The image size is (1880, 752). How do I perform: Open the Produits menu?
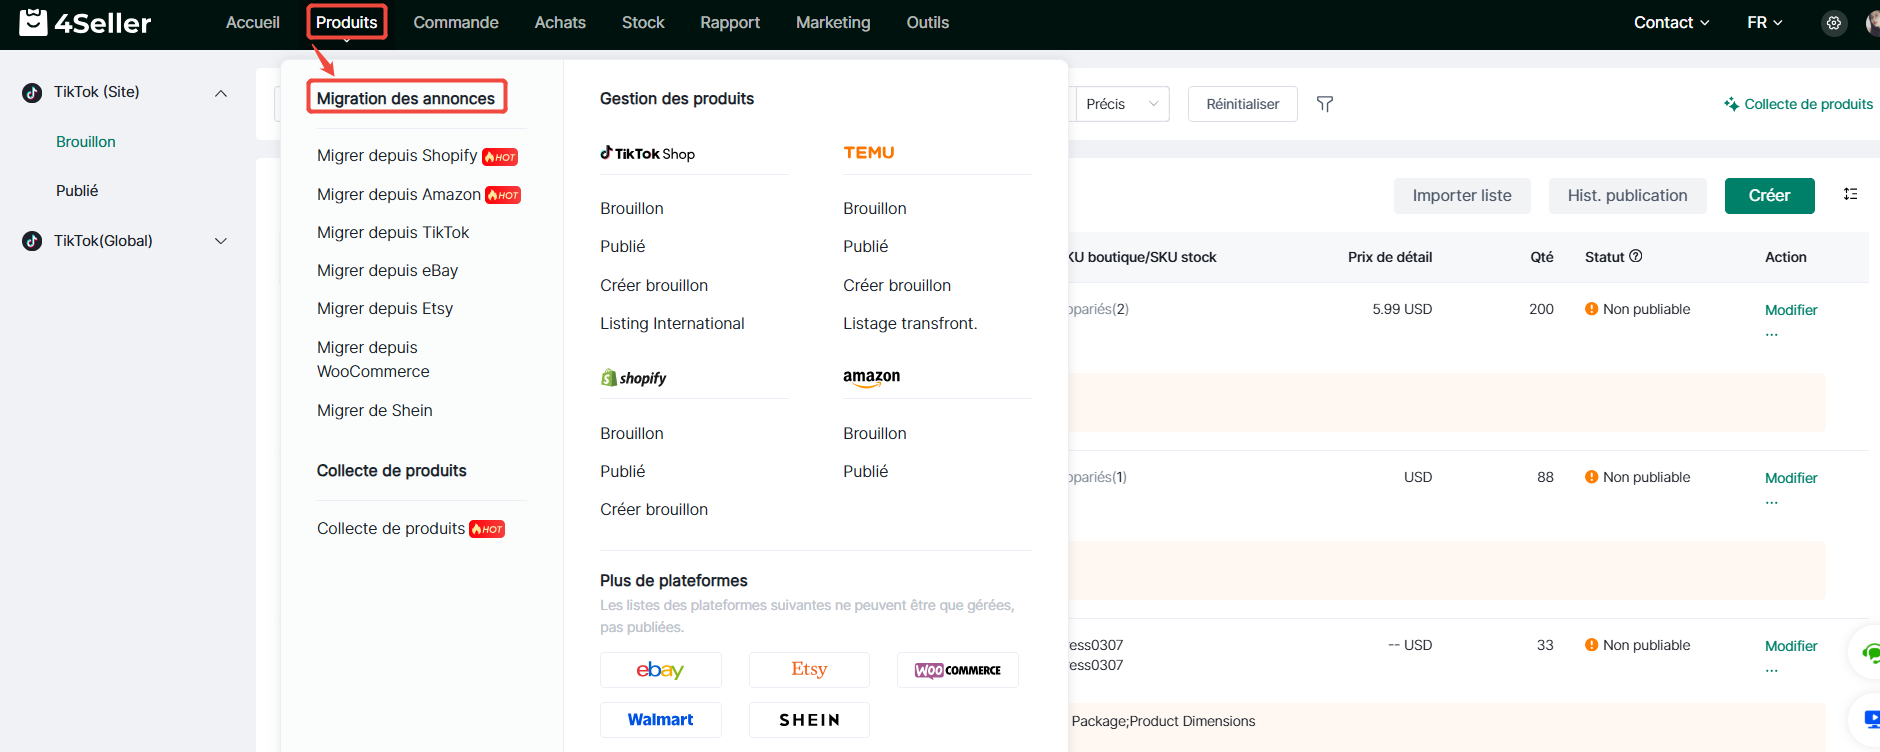[347, 22]
